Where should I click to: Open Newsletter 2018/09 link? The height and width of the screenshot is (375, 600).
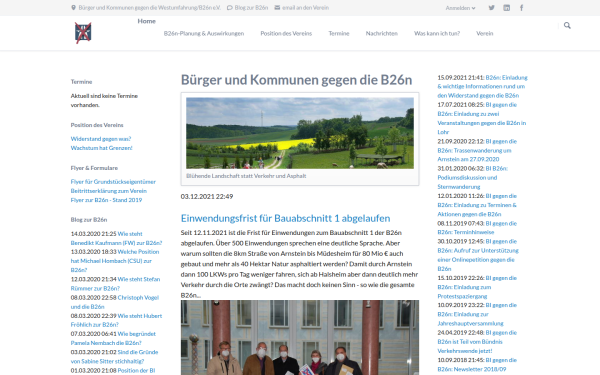477,365
